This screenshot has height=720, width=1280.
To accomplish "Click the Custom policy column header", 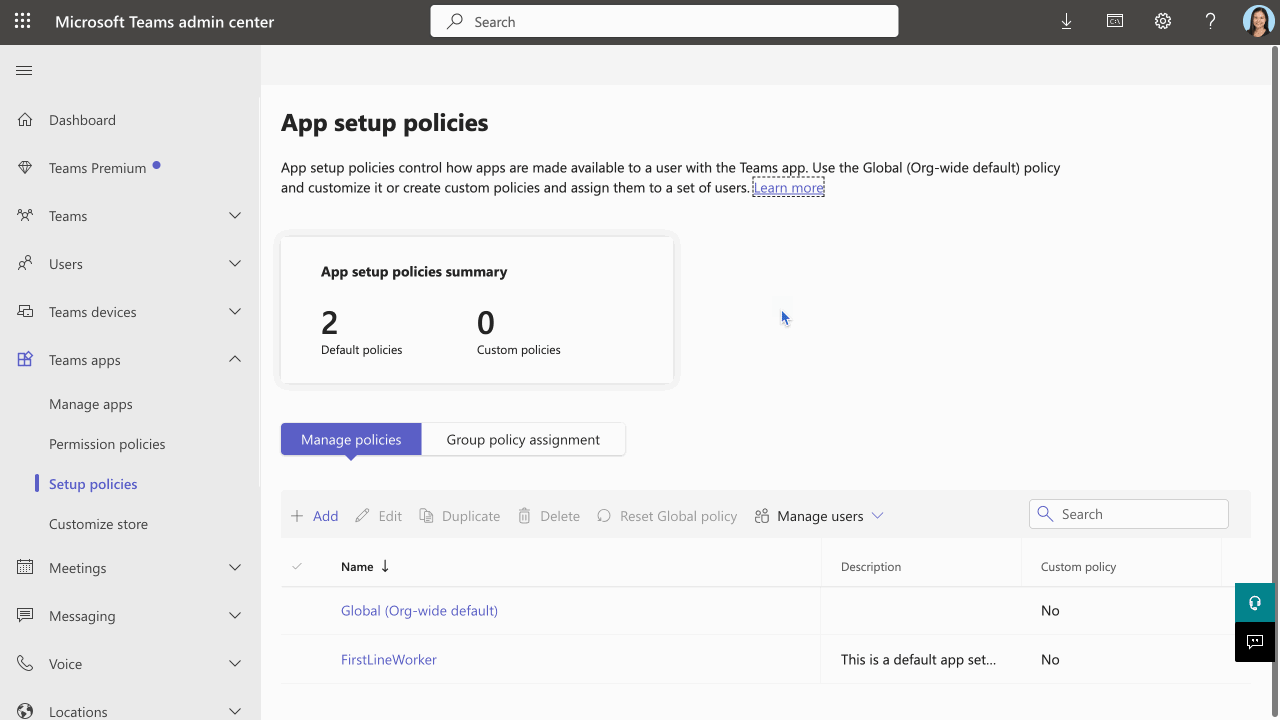I will pyautogui.click(x=1078, y=567).
